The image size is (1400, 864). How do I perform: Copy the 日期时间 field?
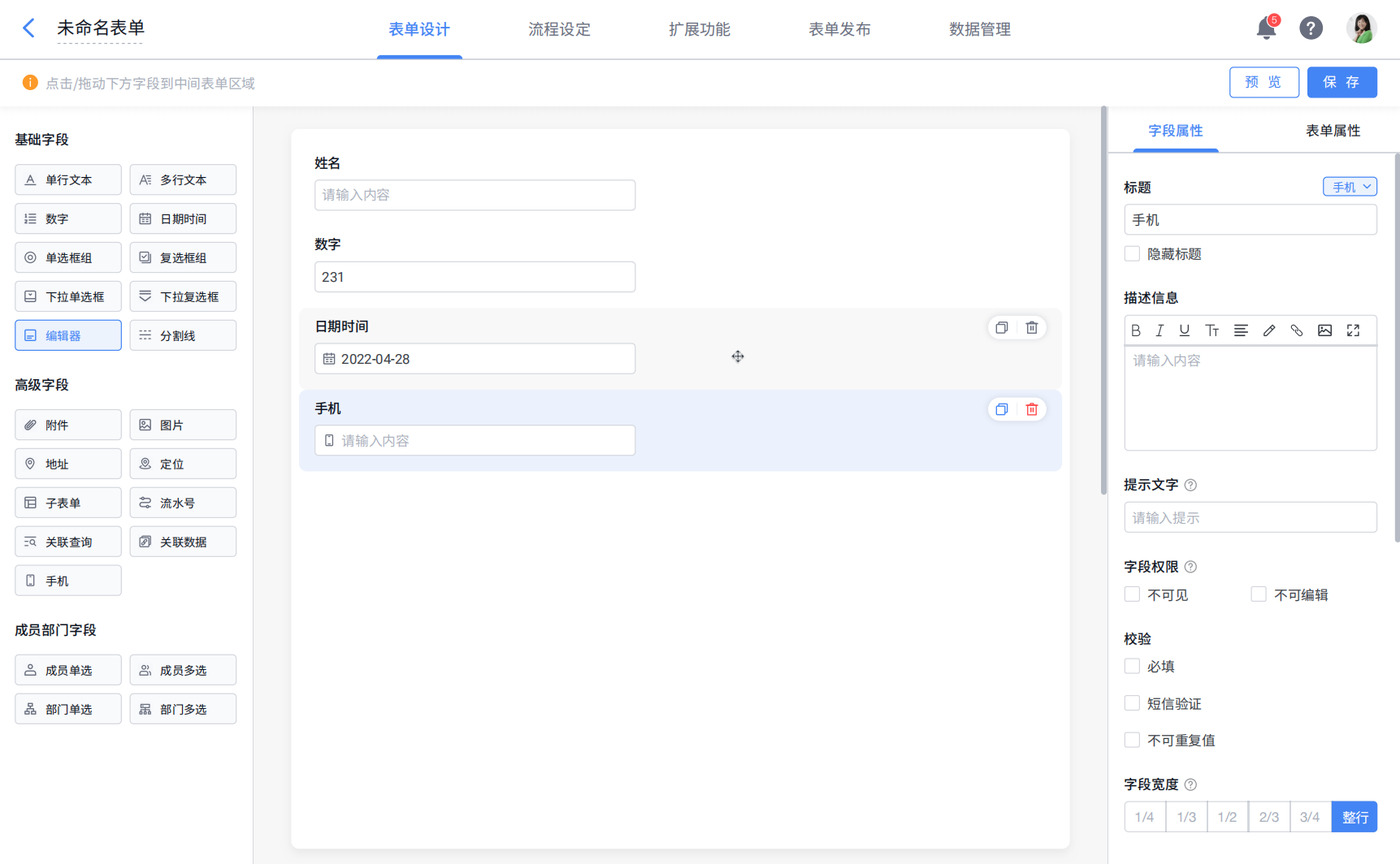[1002, 327]
